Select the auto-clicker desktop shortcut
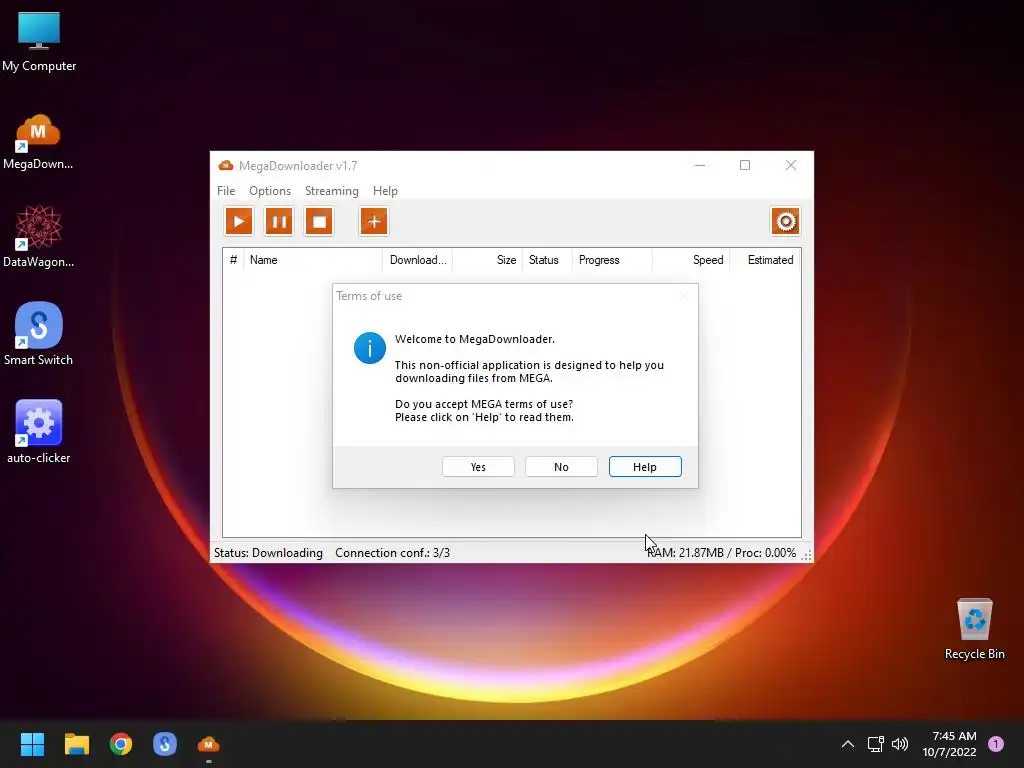This screenshot has height=768, width=1024. click(x=39, y=432)
